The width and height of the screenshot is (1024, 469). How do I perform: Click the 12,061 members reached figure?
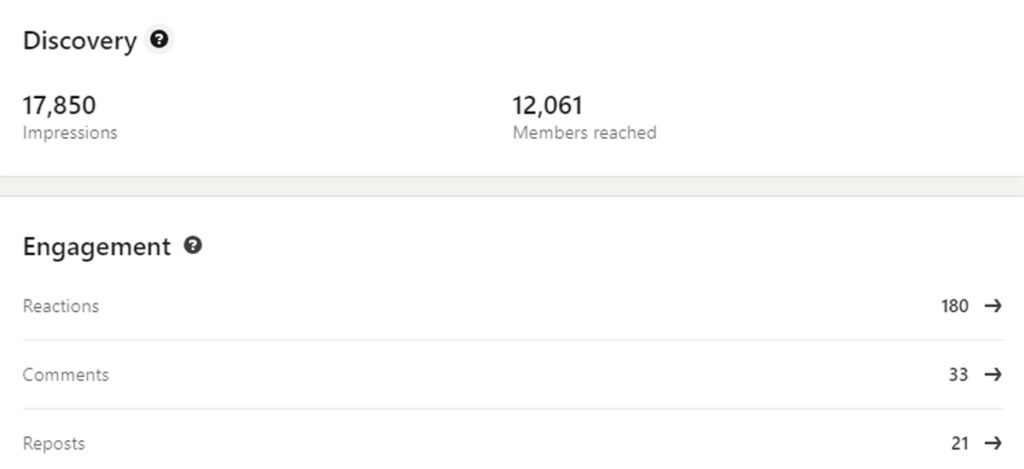coord(547,105)
